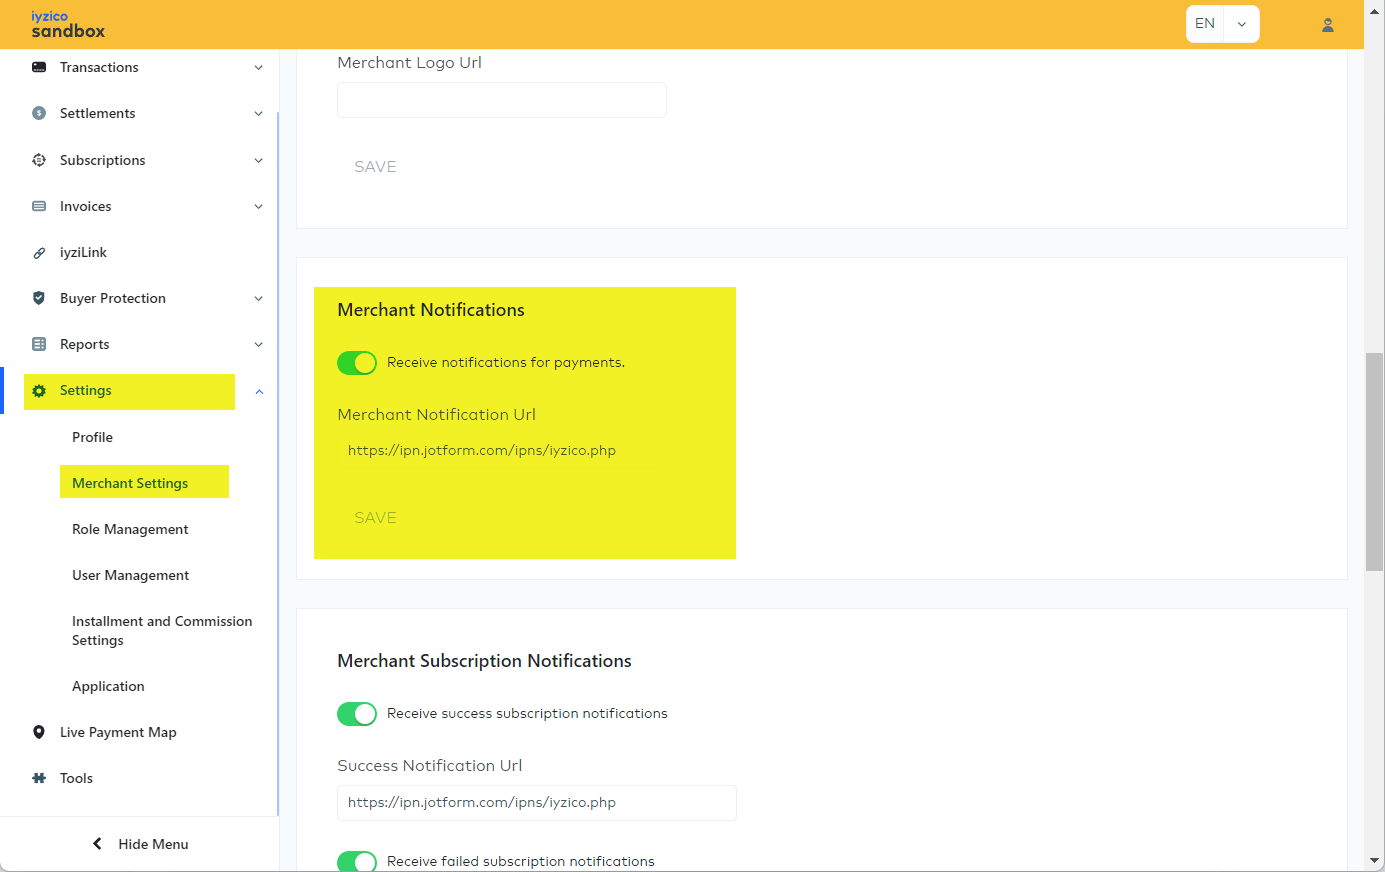Viewport: 1385px width, 872px height.
Task: Click the Success Notification Url label
Action: tap(429, 766)
